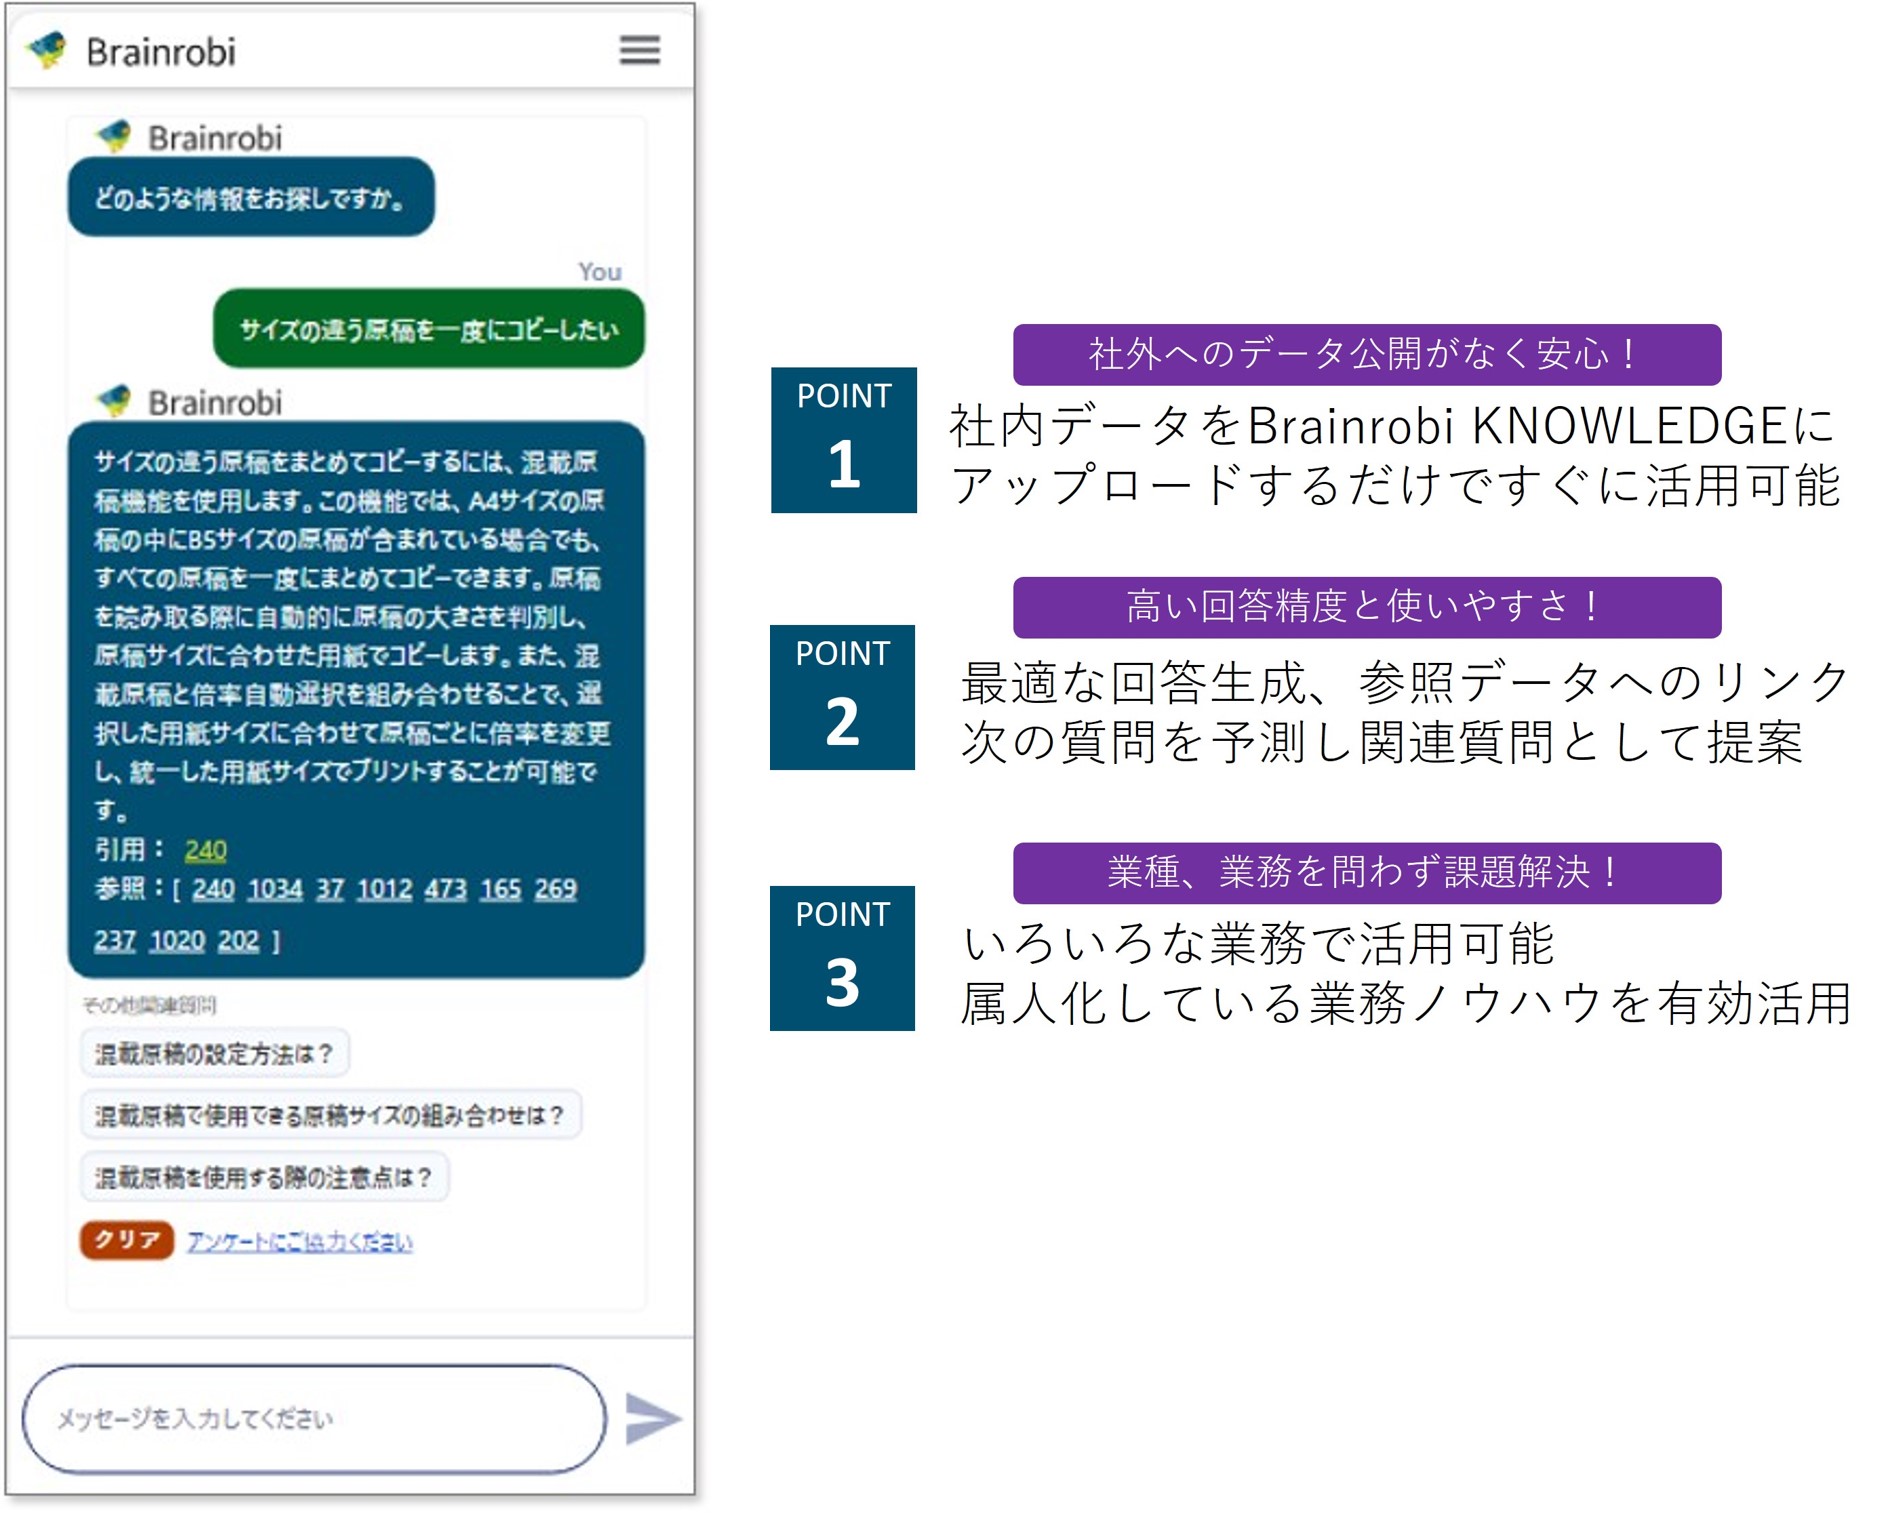Click the POINT 2 box
The height and width of the screenshot is (1513, 1886).
pos(842,697)
